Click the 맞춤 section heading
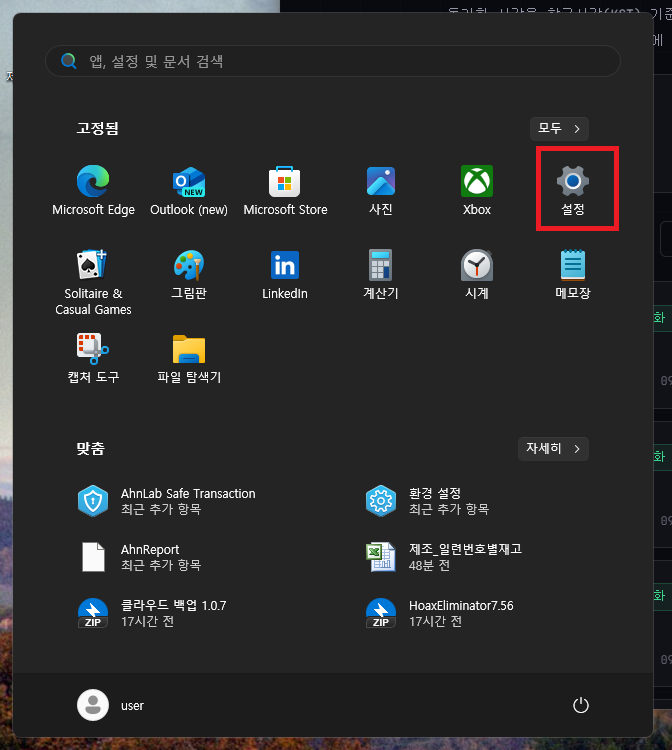 coord(90,448)
